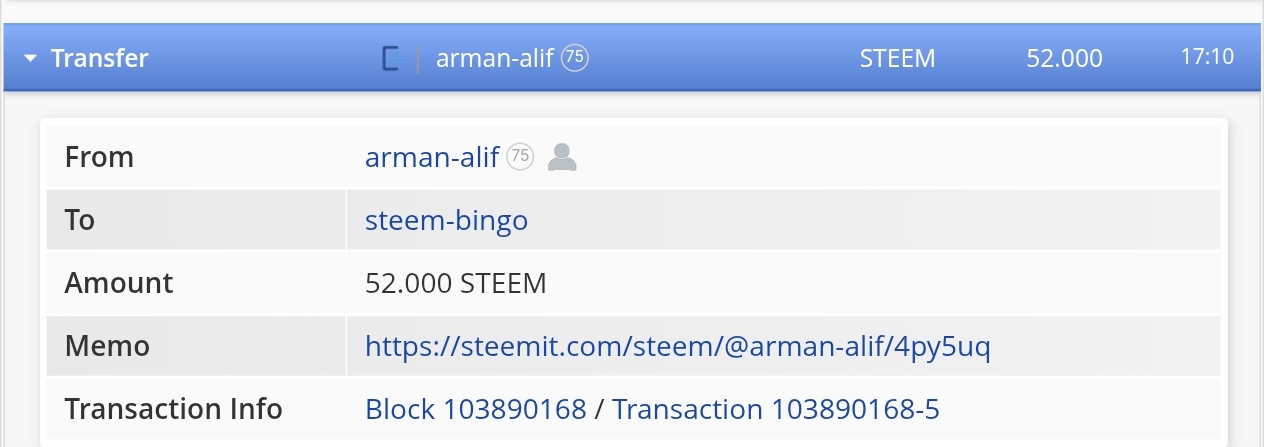This screenshot has width=1264, height=447.
Task: Click the blue bracket icon in header
Action: [x=391, y=59]
